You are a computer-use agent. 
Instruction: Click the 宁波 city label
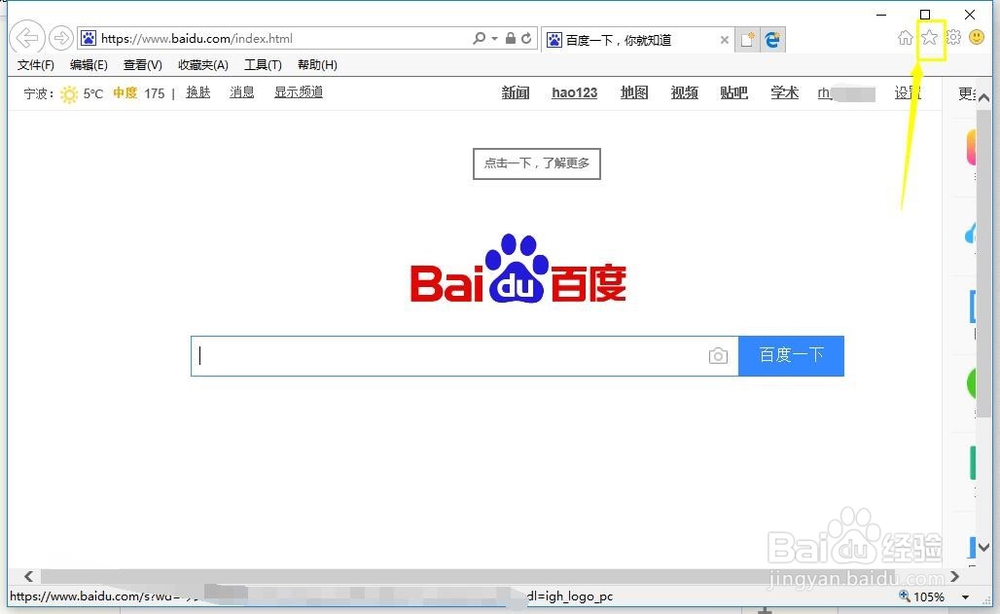point(38,94)
